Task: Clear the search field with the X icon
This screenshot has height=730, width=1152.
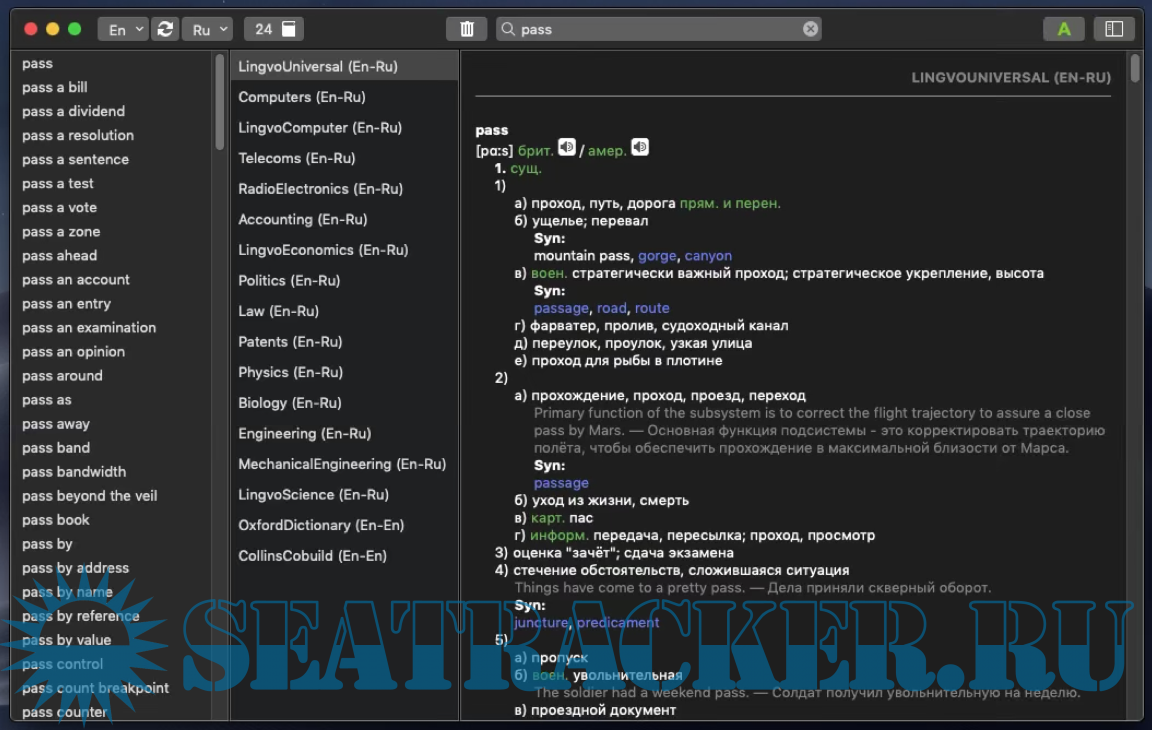Action: pos(810,29)
